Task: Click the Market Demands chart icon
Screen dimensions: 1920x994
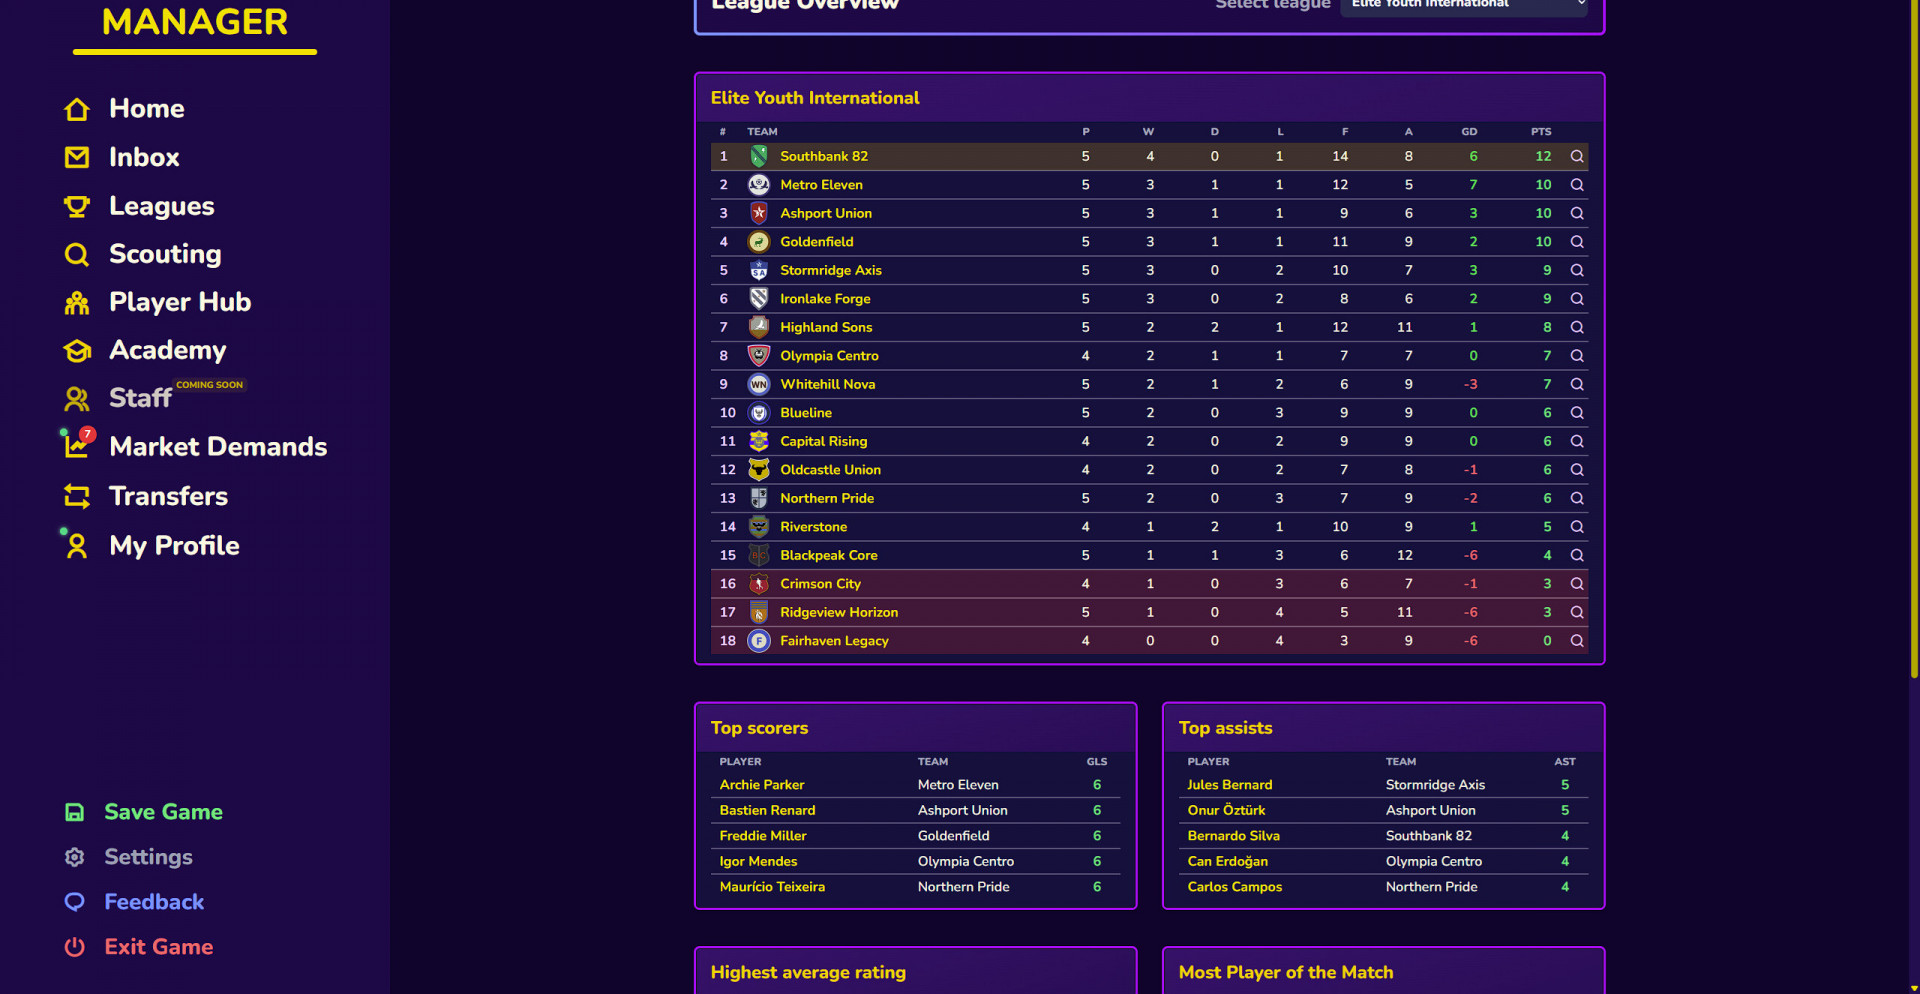Action: [x=77, y=445]
